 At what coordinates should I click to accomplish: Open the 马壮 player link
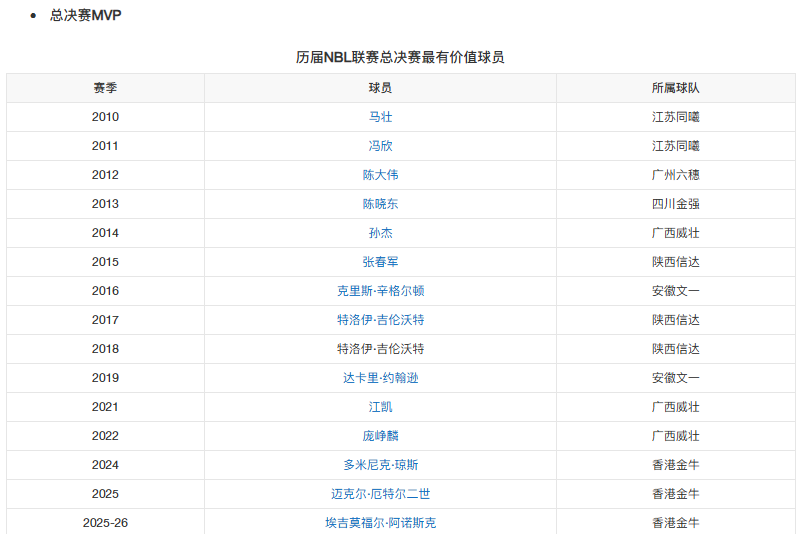tap(380, 117)
